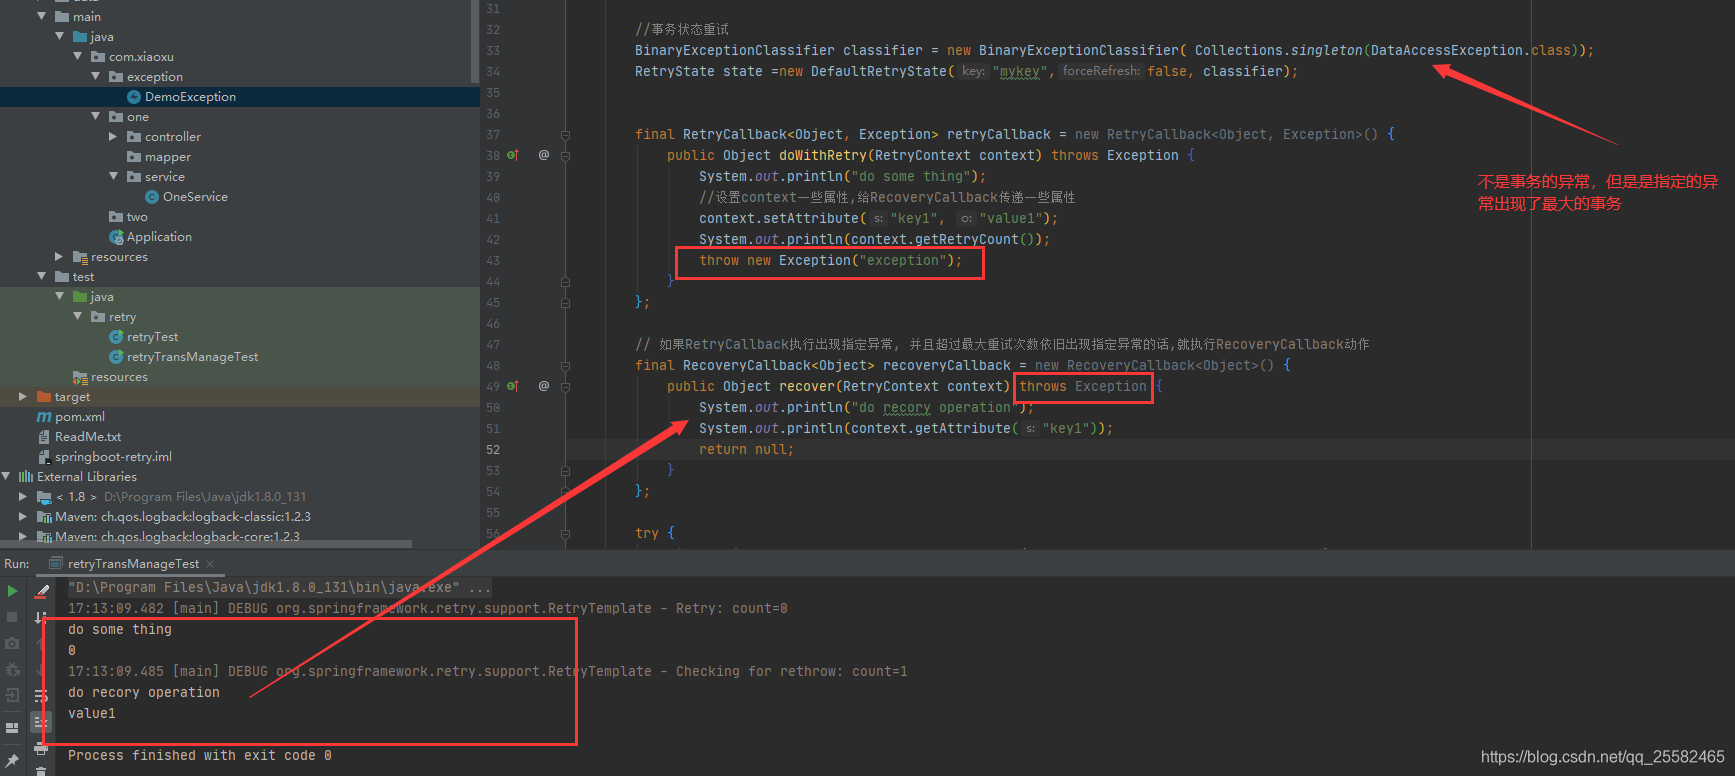
Task: Place the cursor on line 52, return null
Action: [746, 449]
